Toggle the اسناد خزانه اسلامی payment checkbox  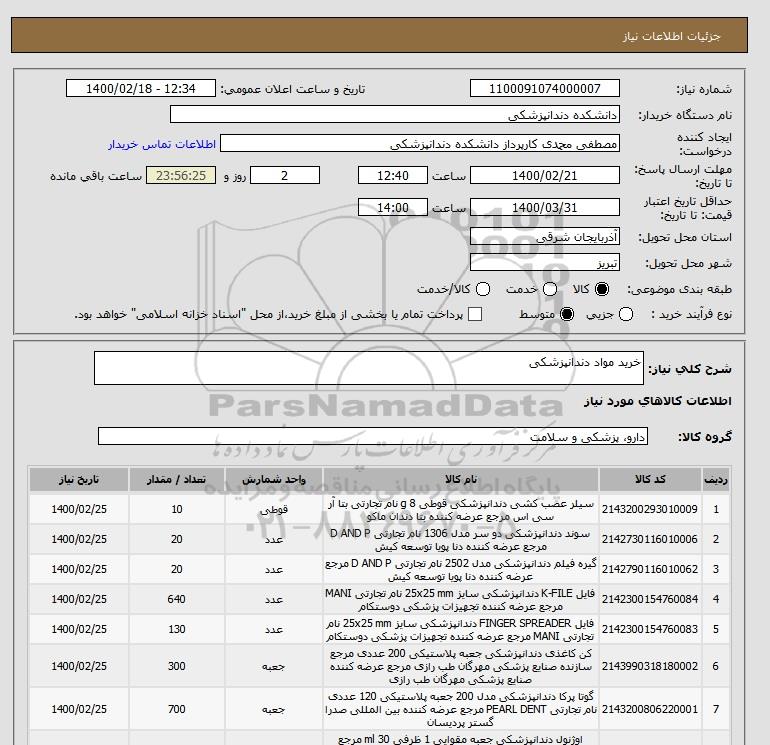475,314
